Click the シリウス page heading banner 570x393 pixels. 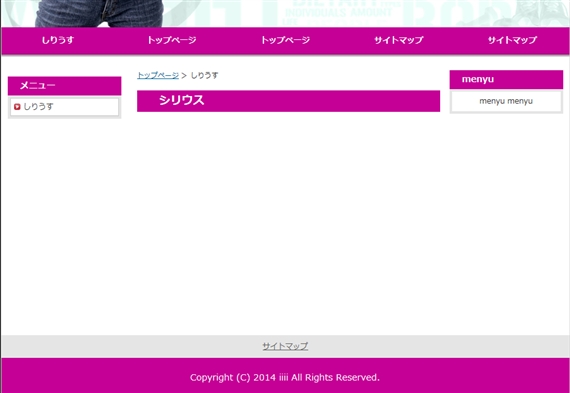[x=288, y=101]
